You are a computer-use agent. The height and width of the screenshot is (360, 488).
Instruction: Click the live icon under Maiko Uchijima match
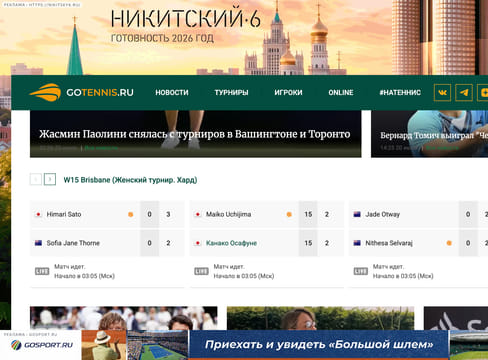pos(201,271)
